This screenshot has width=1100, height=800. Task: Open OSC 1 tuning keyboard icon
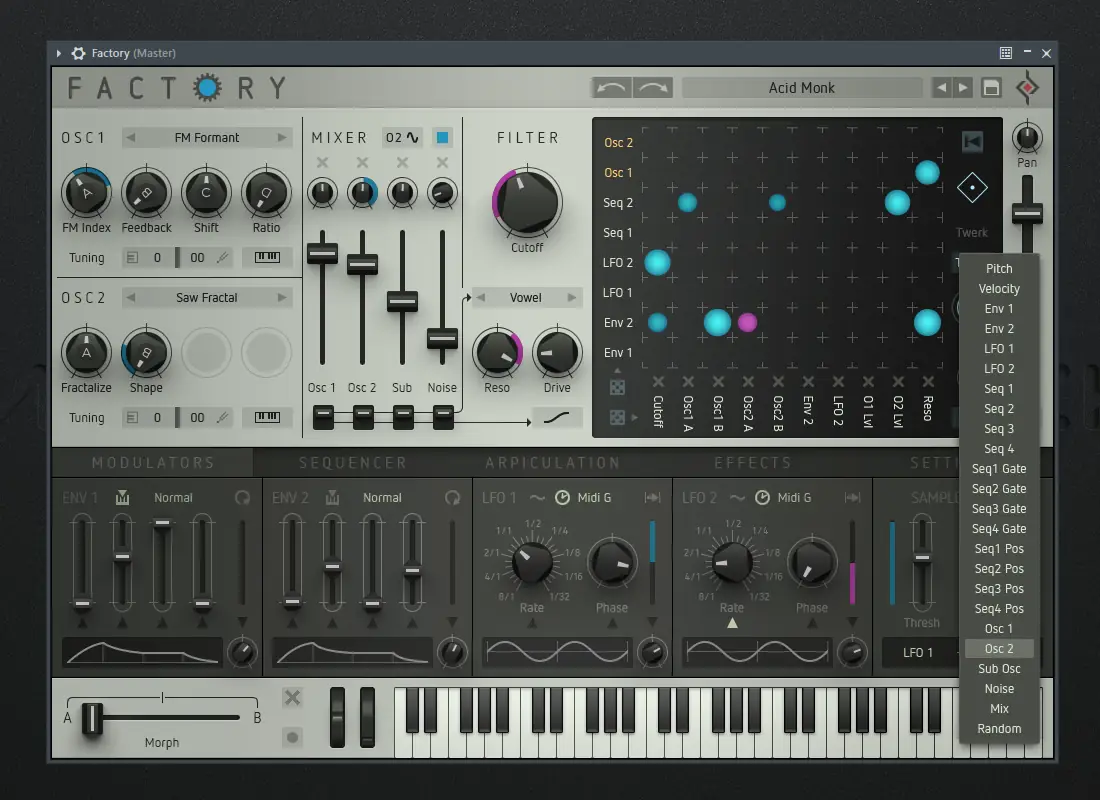(267, 258)
